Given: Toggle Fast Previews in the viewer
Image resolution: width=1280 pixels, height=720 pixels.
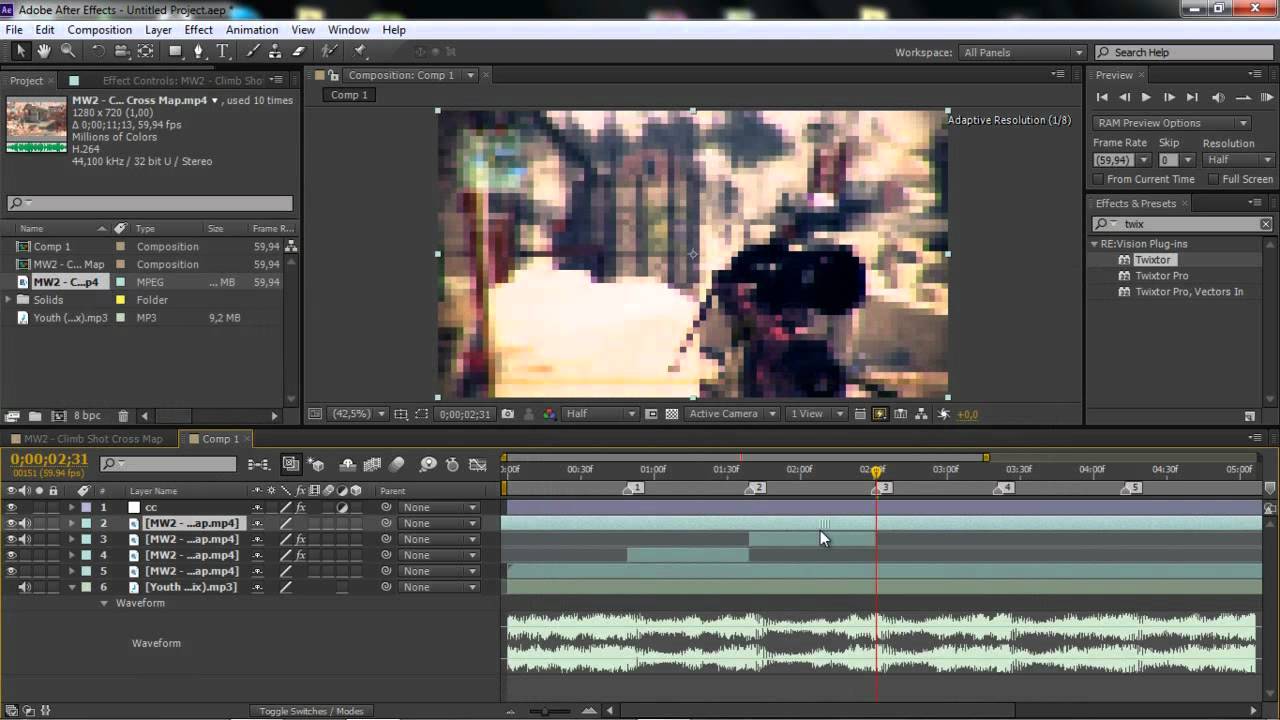Looking at the screenshot, I should point(880,414).
